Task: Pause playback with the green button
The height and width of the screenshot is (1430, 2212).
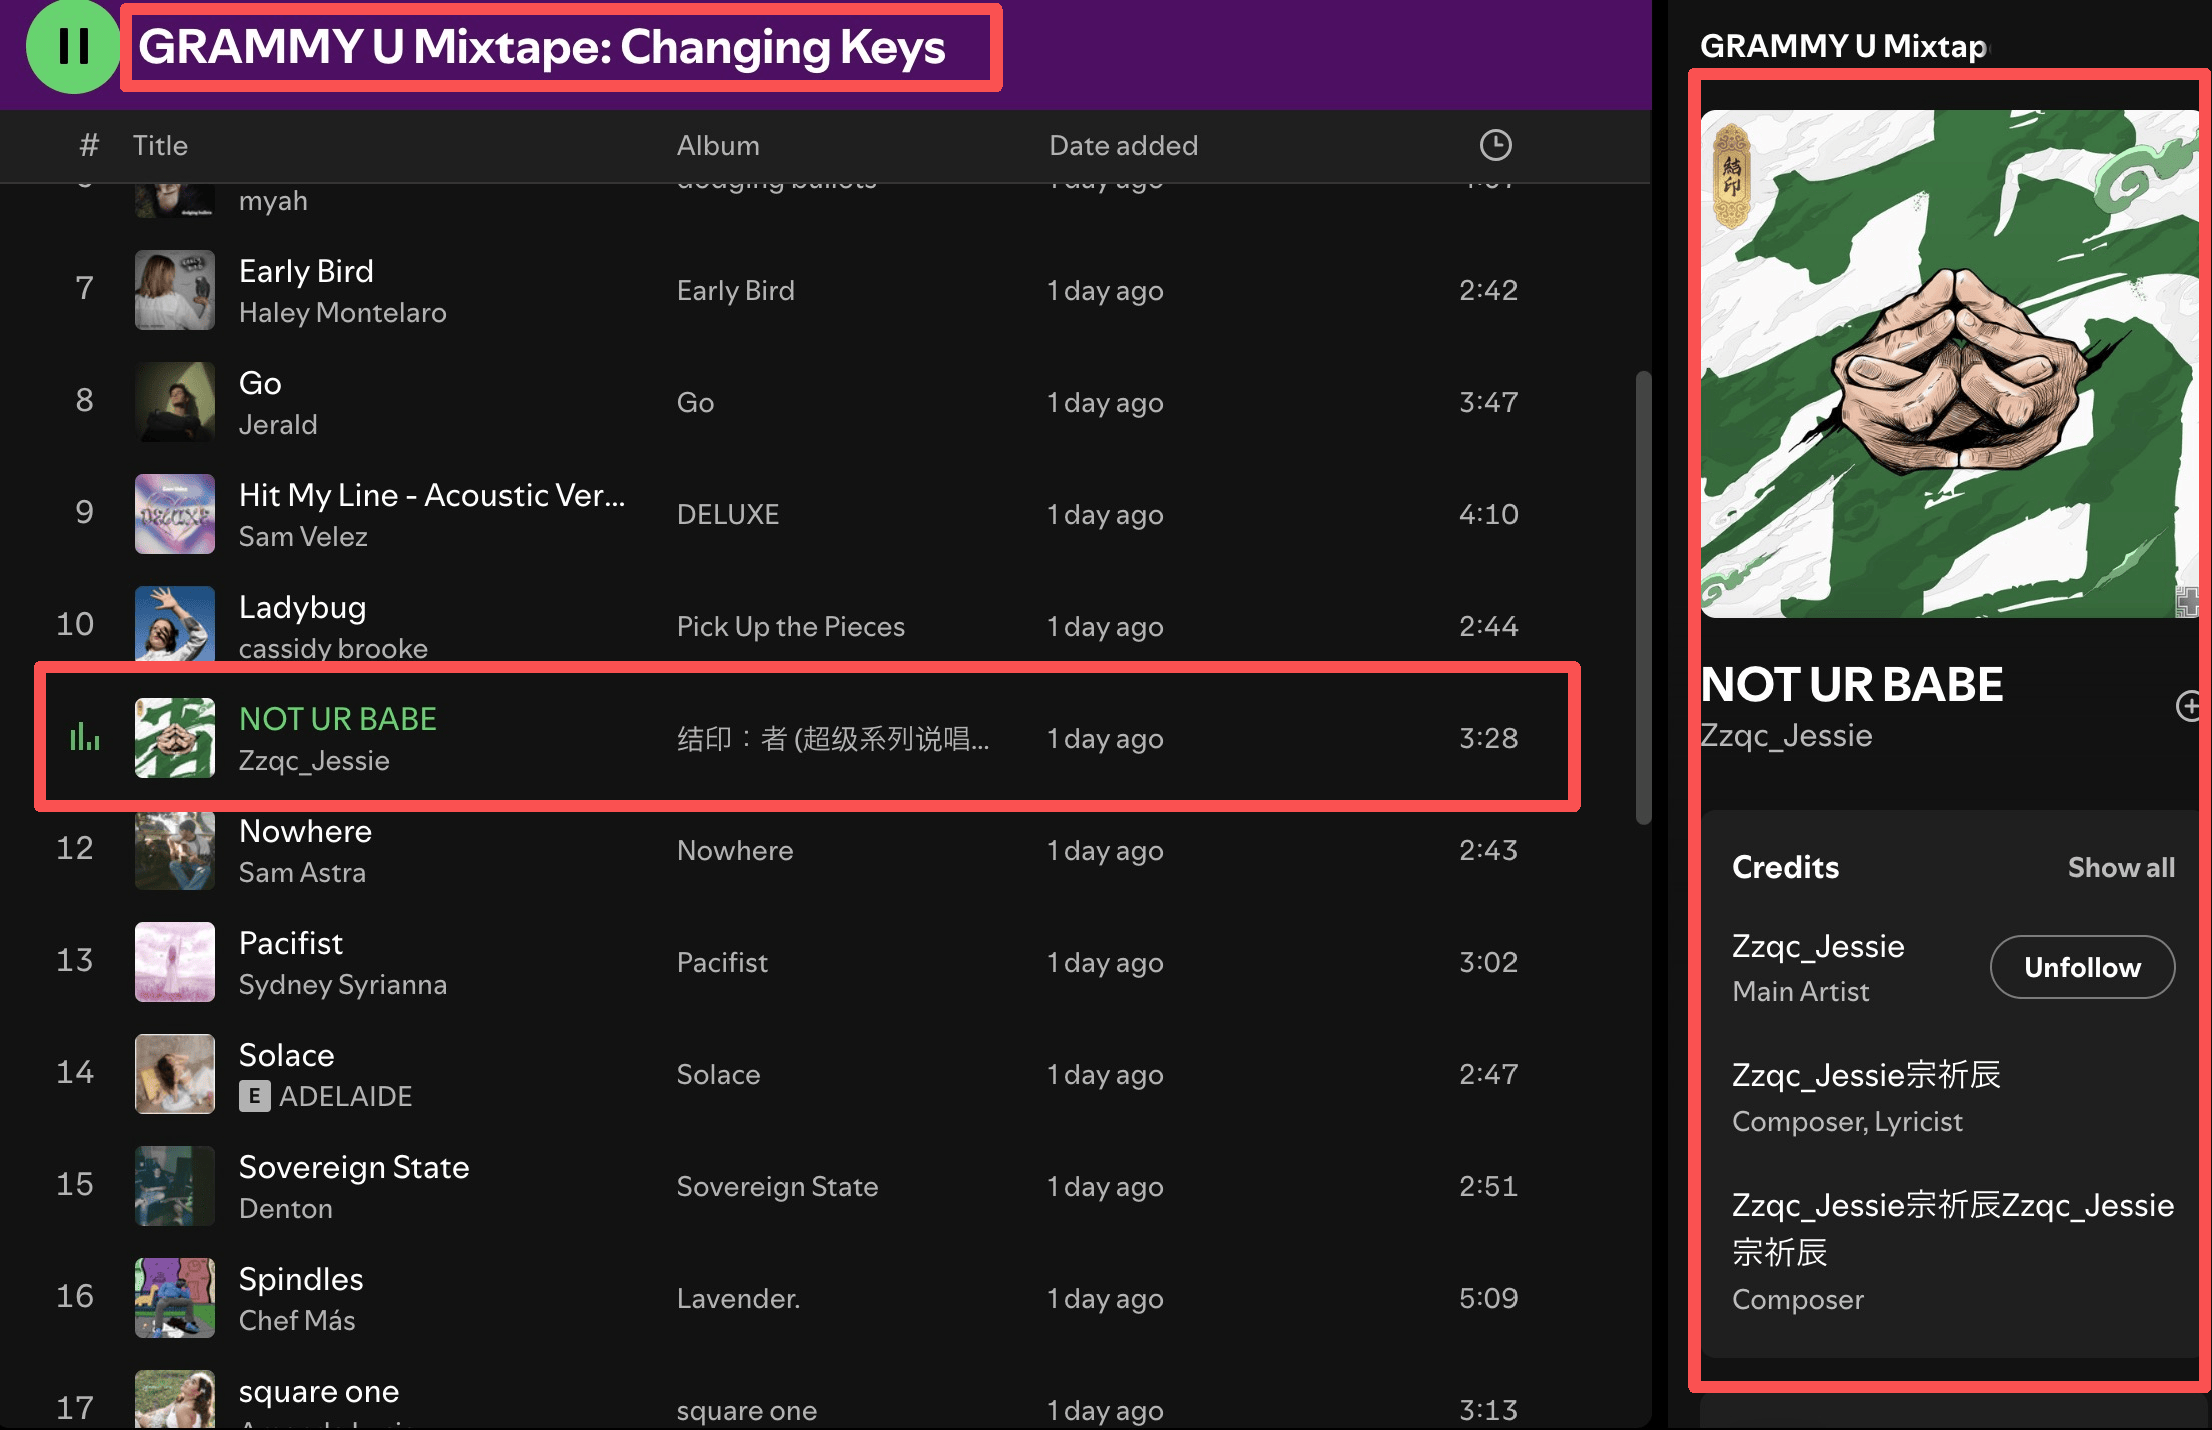Action: pyautogui.click(x=72, y=46)
